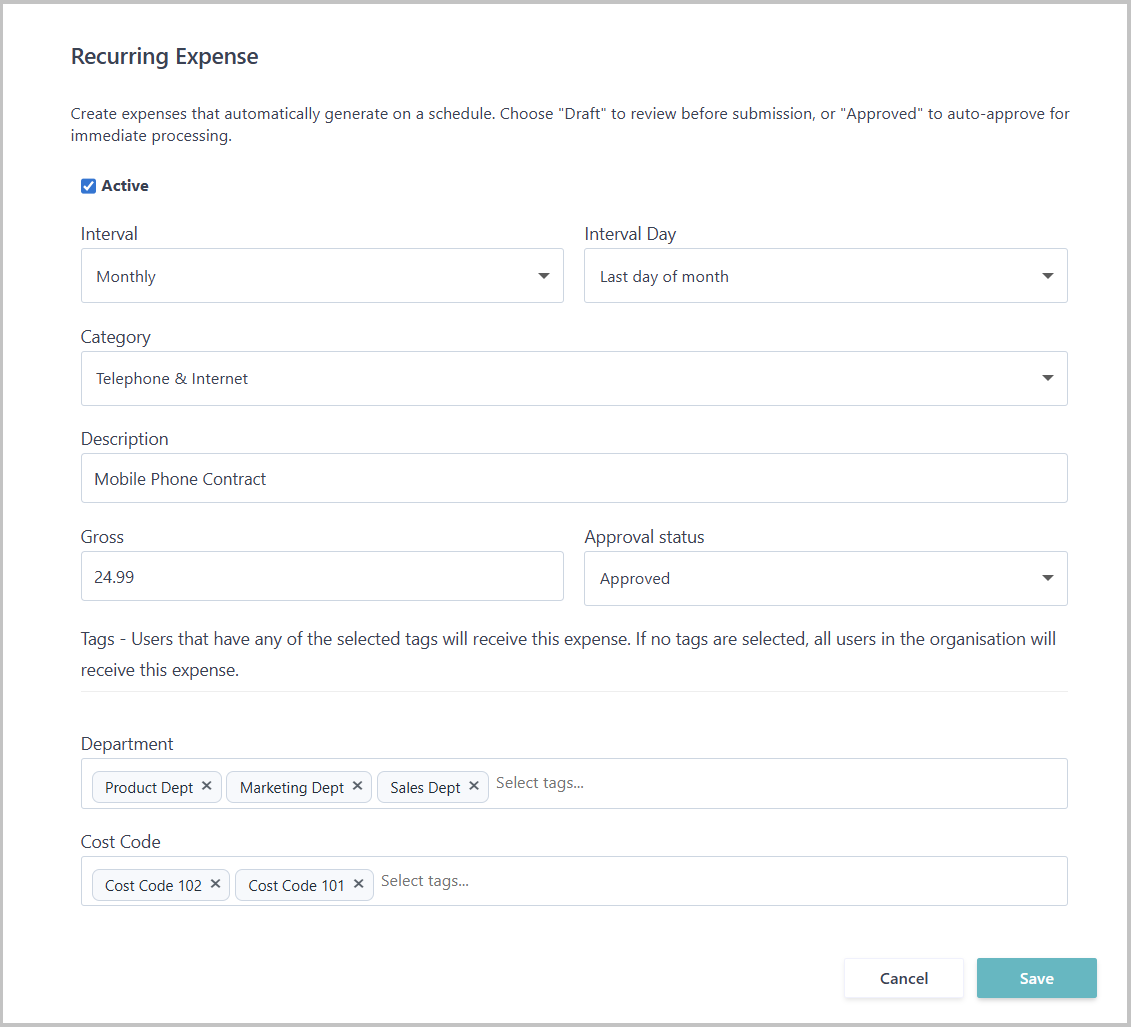Click the Interval dropdown arrow icon
This screenshot has width=1131, height=1027.
coord(543,276)
